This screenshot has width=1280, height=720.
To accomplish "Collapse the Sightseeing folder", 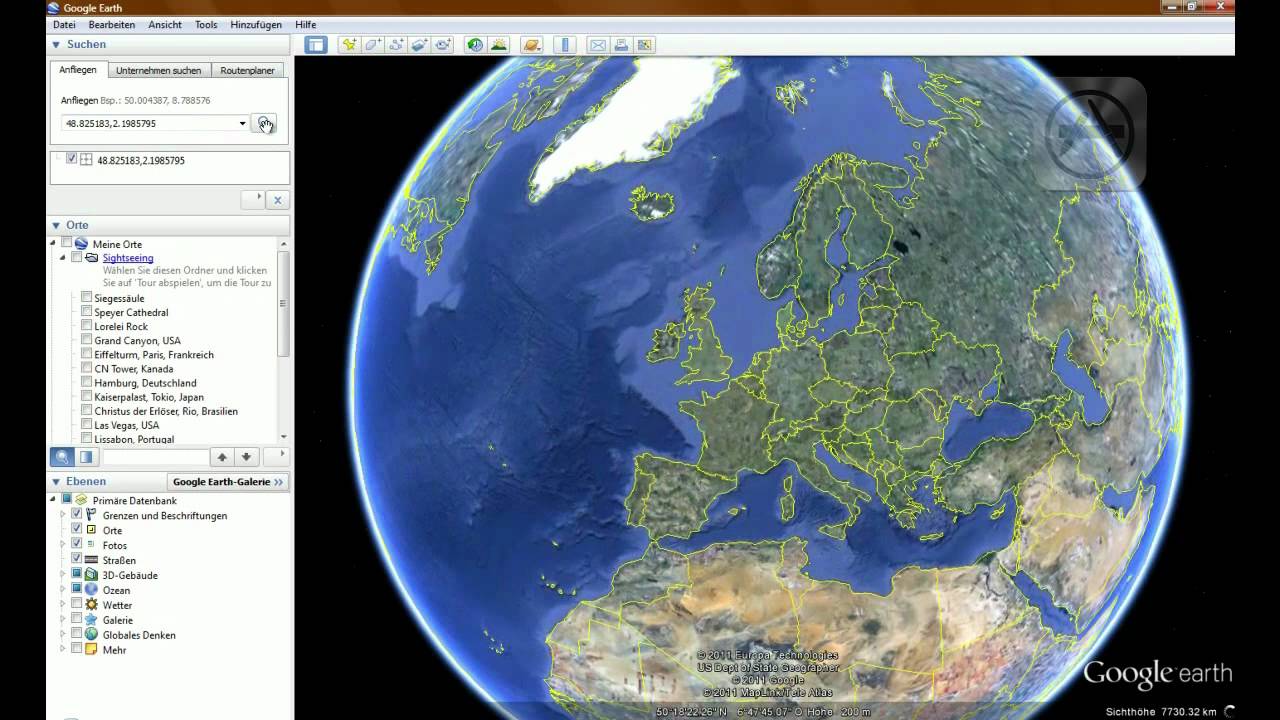I will 63,258.
